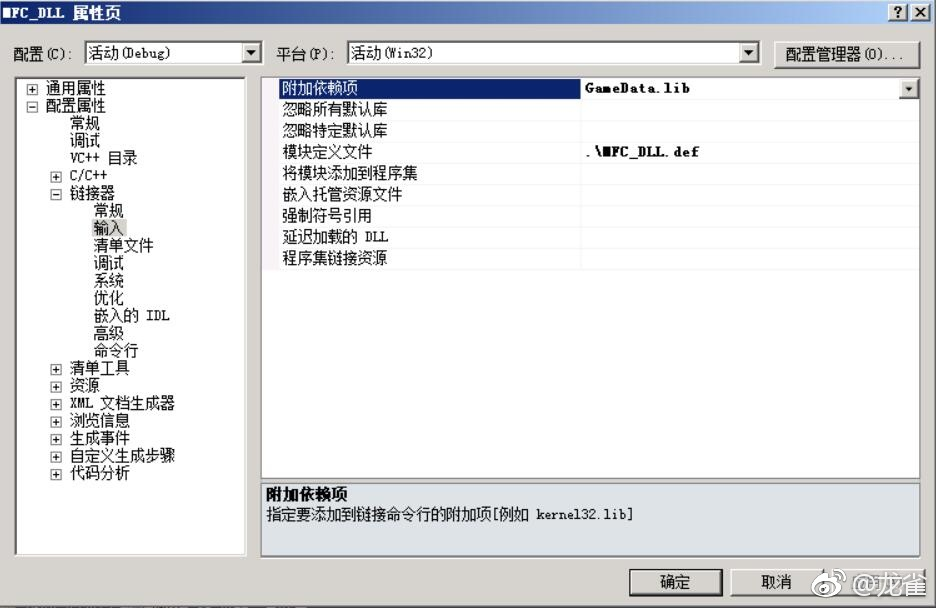Viewport: 936px width, 608px height.
Task: Collapse the 链接器 node
Action: [56, 195]
